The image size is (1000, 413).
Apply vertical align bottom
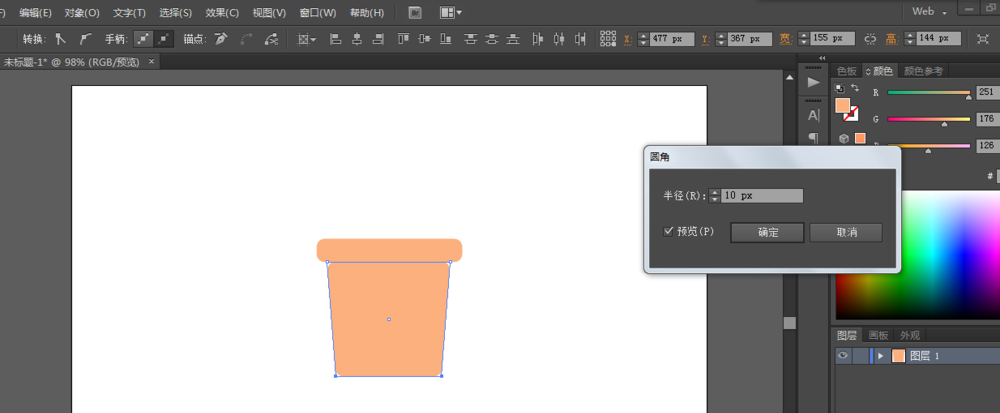point(446,40)
